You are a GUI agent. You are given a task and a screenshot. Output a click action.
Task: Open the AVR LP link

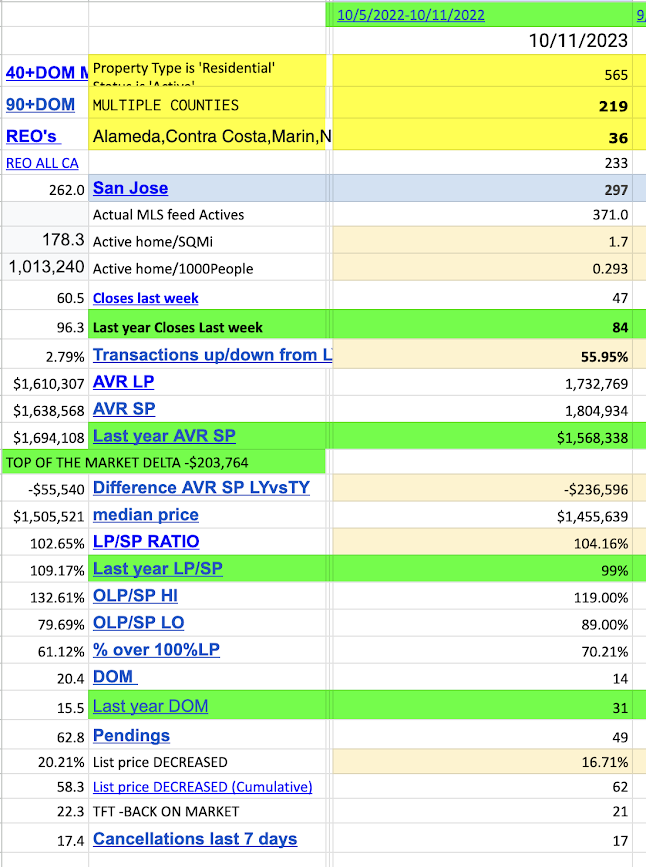click(123, 382)
